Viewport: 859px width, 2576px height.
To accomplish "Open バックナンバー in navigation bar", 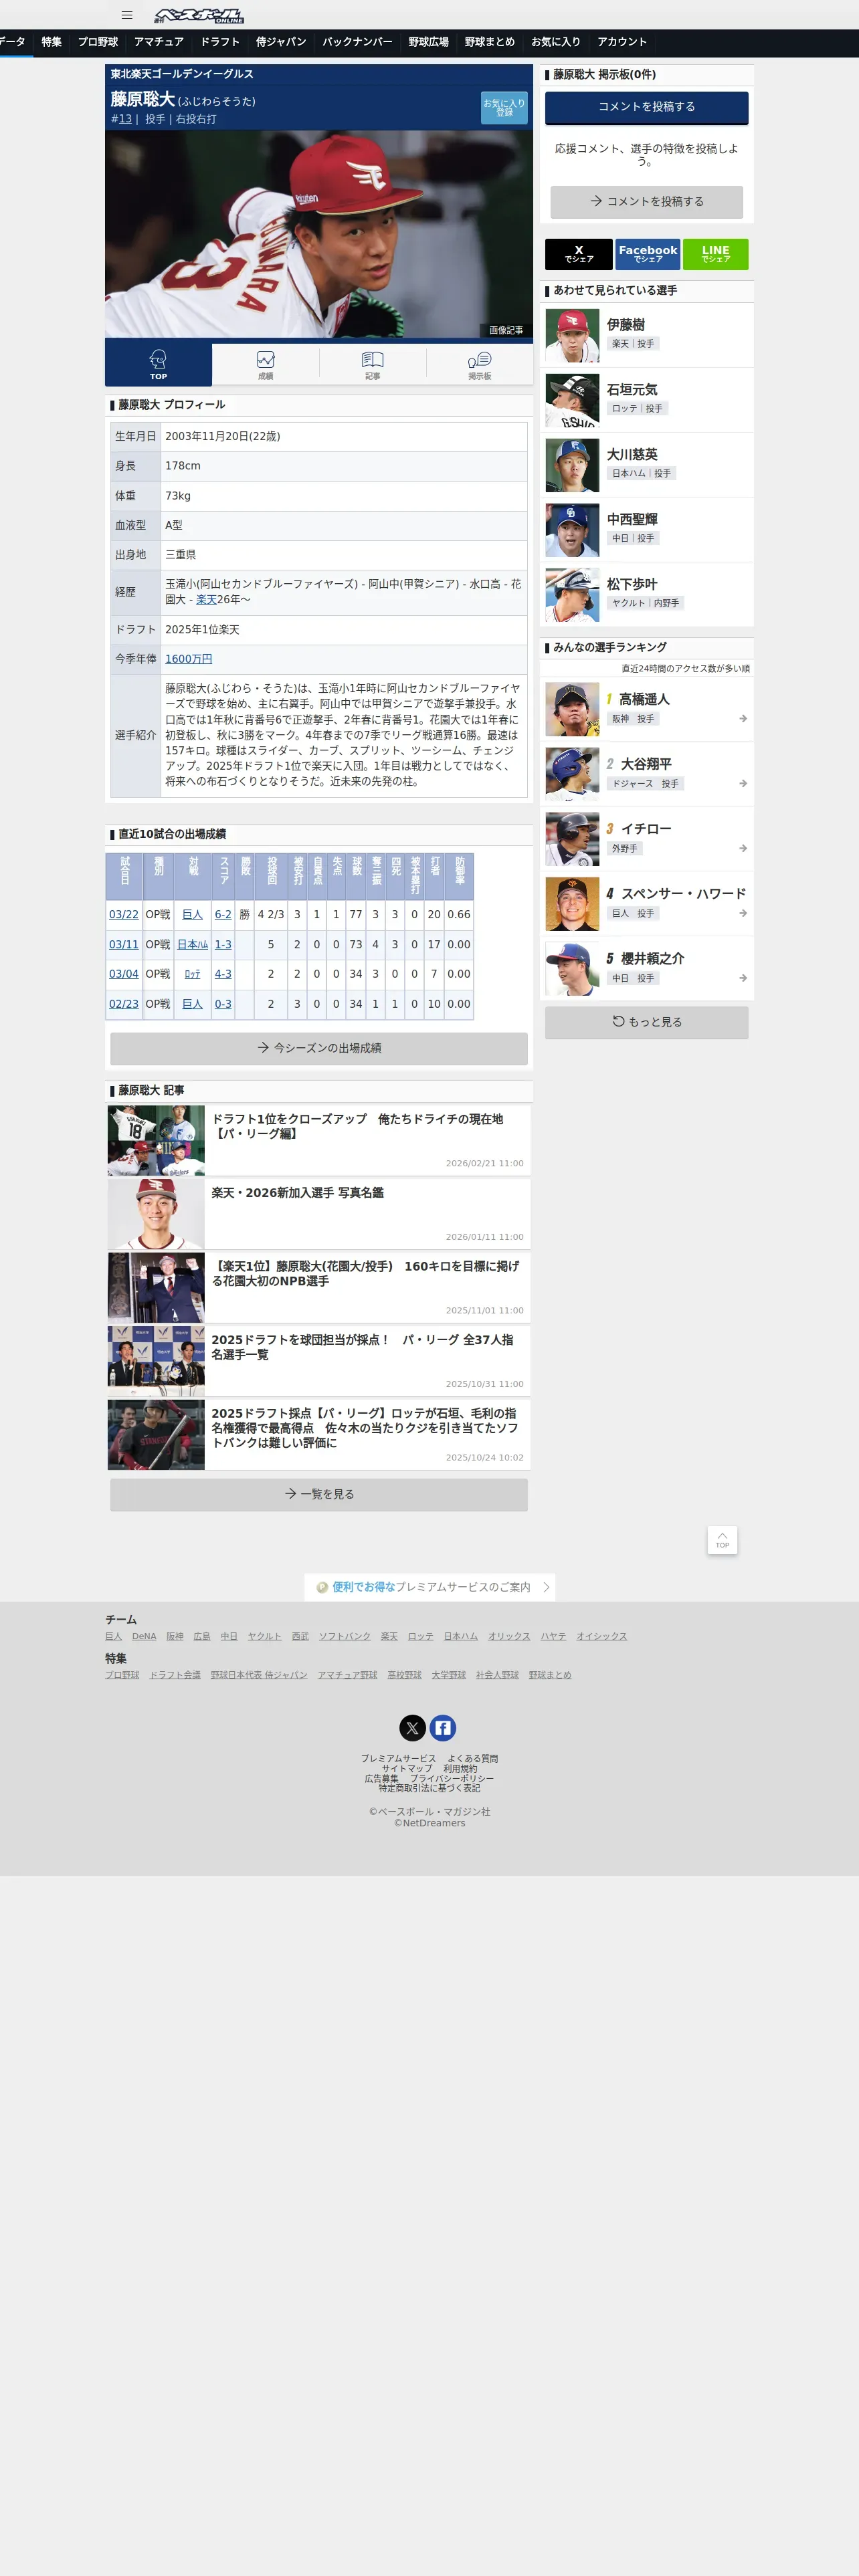I will (x=357, y=42).
